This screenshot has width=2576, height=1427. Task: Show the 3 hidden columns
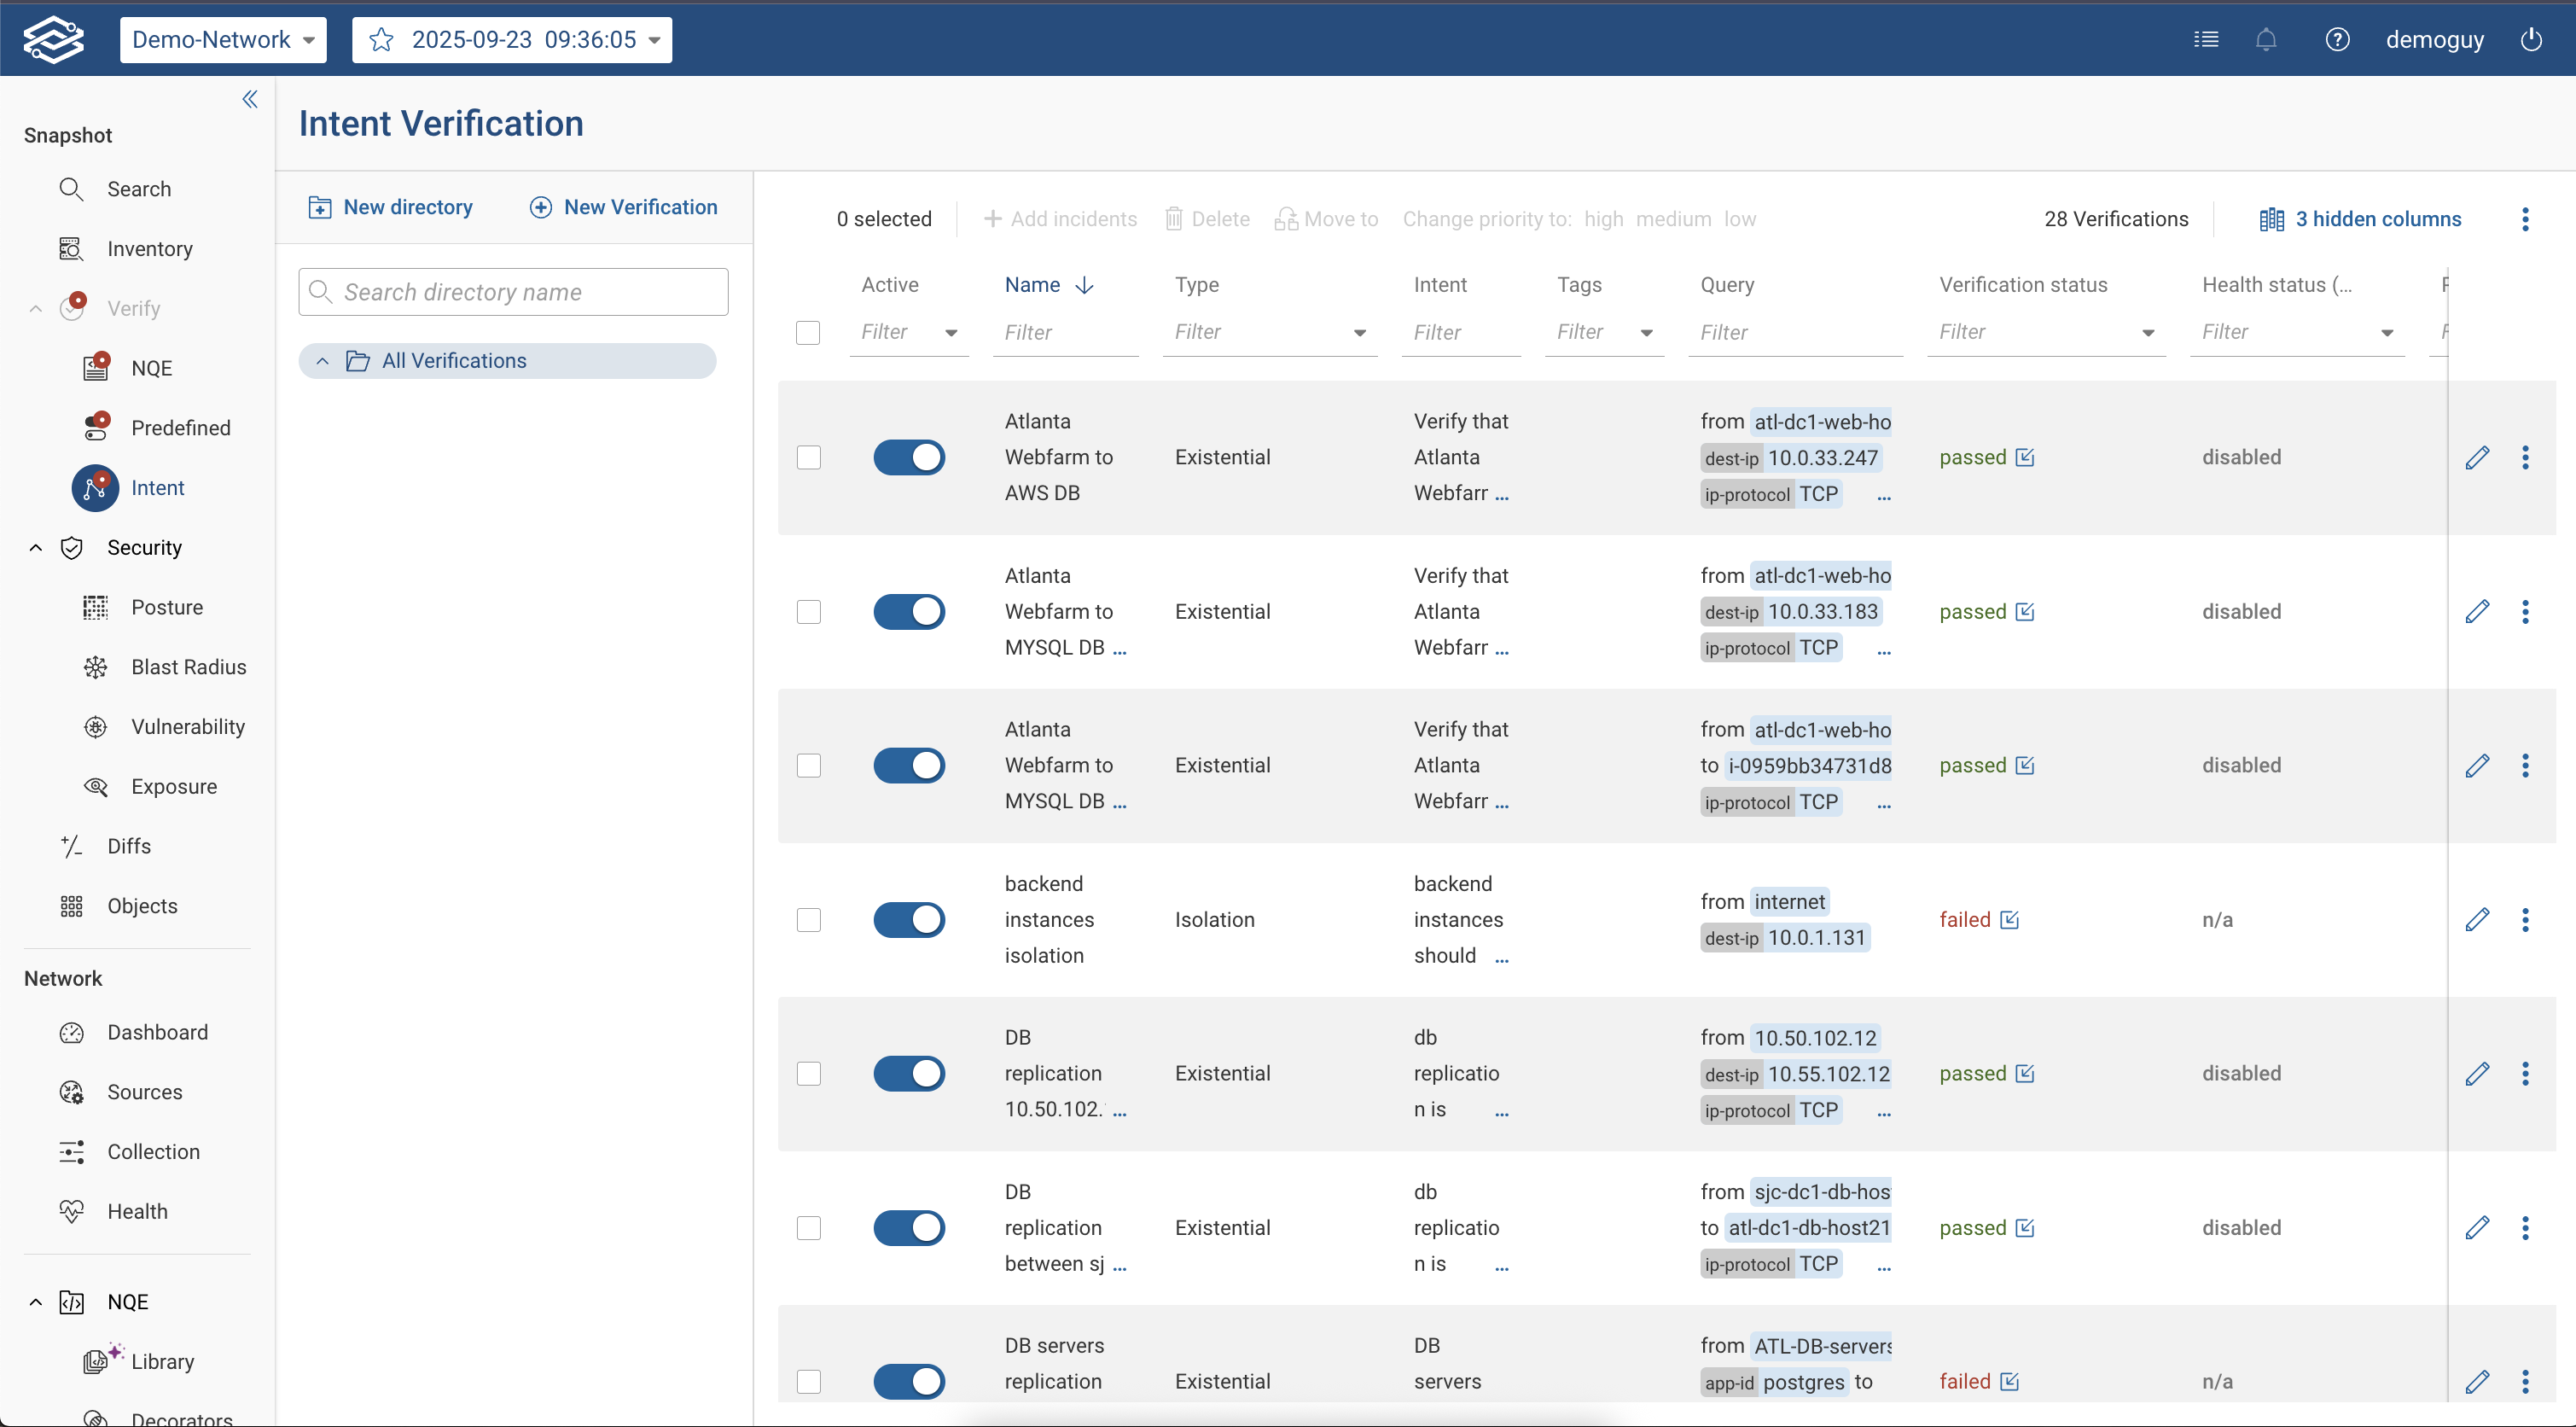point(2360,219)
